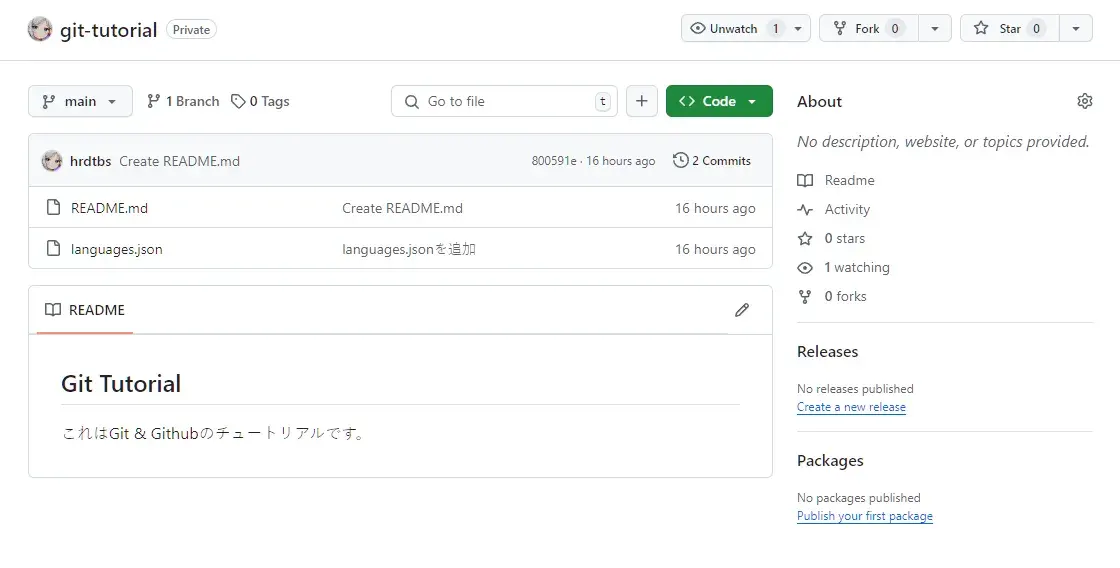Viewport: 1120px width, 568px height.
Task: Open the green Code dropdown
Action: click(719, 101)
